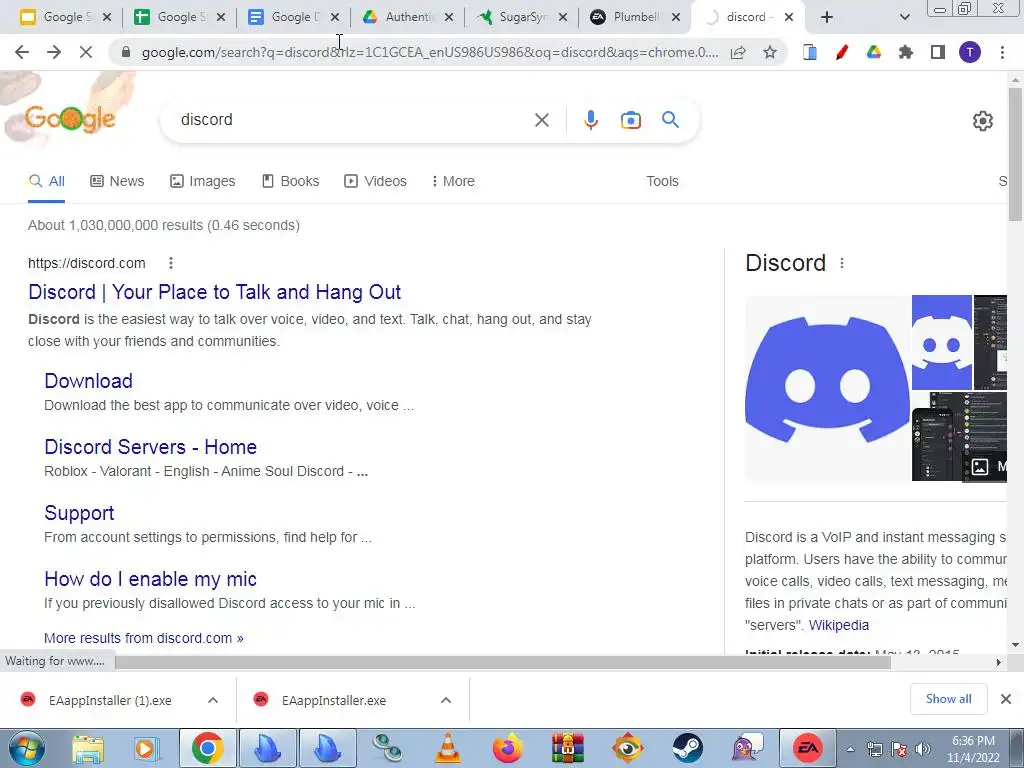Screen dimensions: 1024x768
Task: Click Show all downloads button
Action: pyautogui.click(x=948, y=699)
